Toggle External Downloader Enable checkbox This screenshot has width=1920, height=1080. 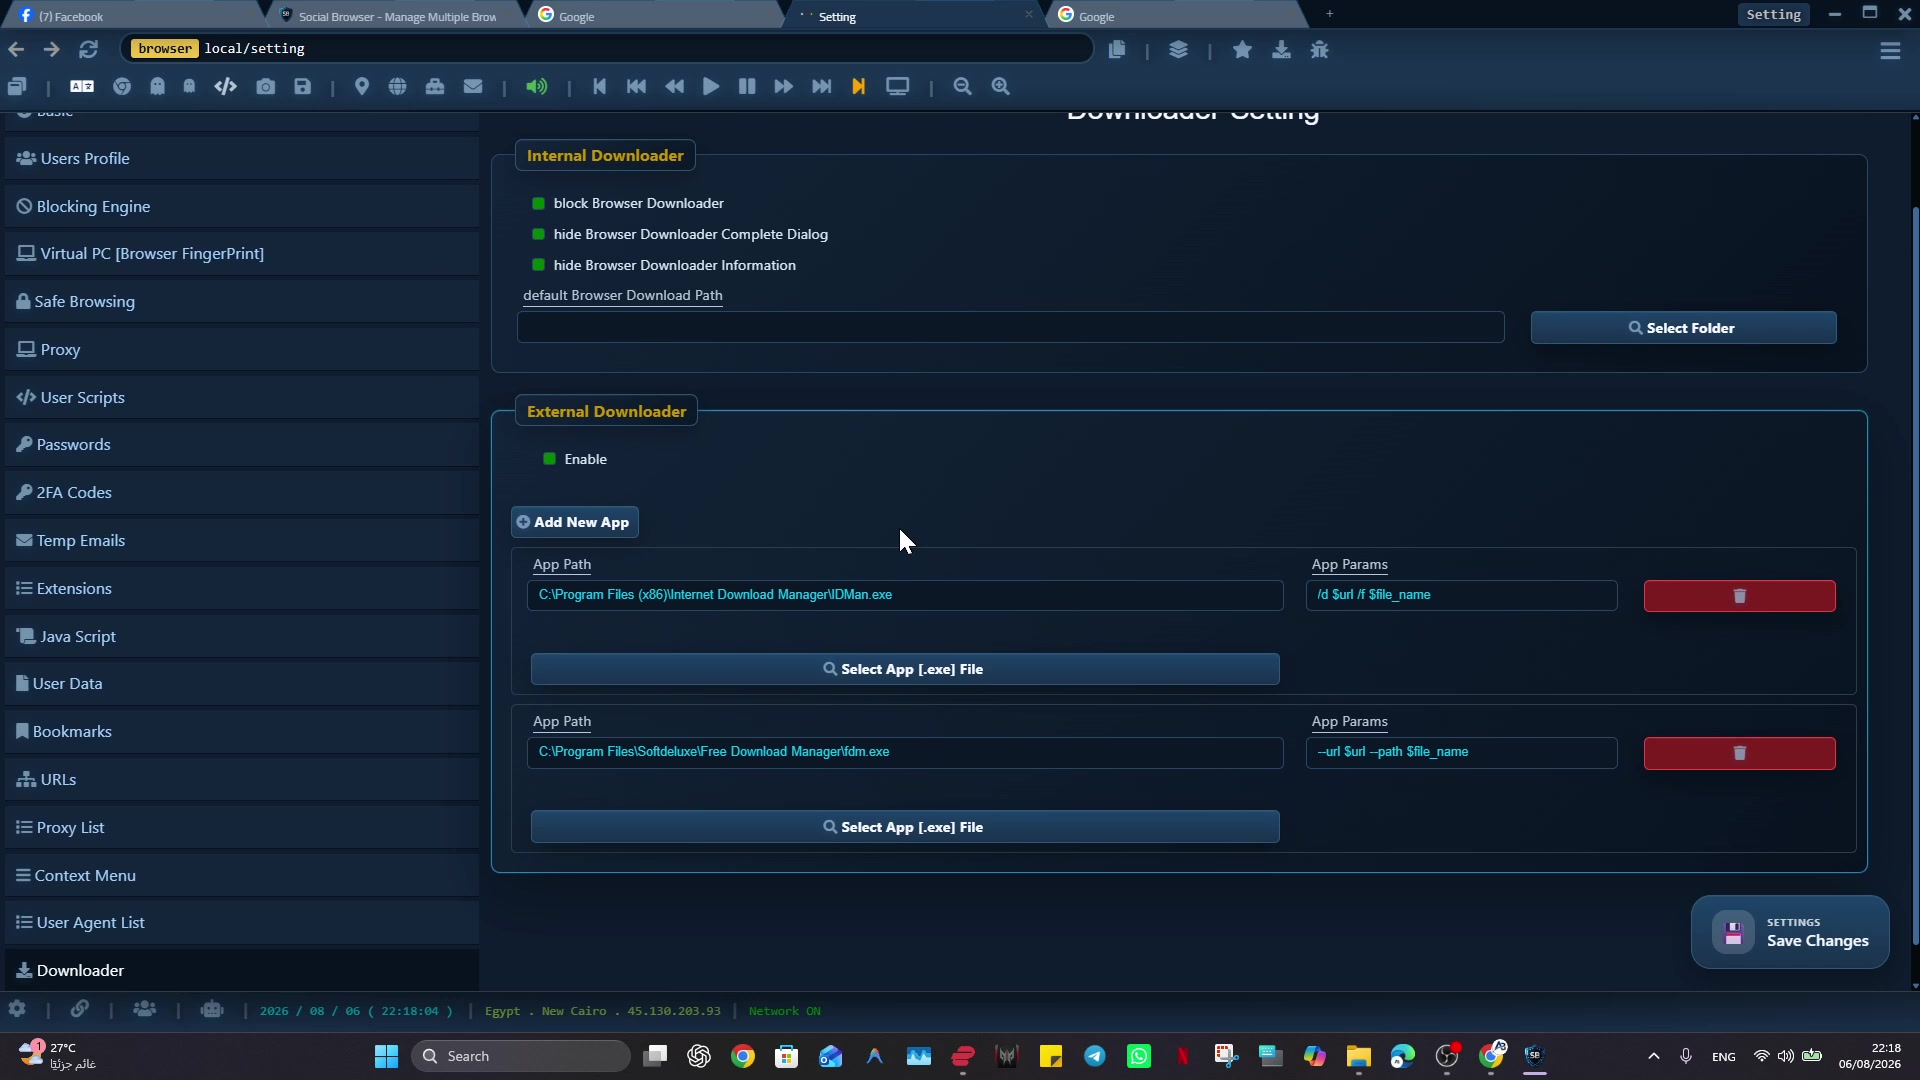[549, 459]
